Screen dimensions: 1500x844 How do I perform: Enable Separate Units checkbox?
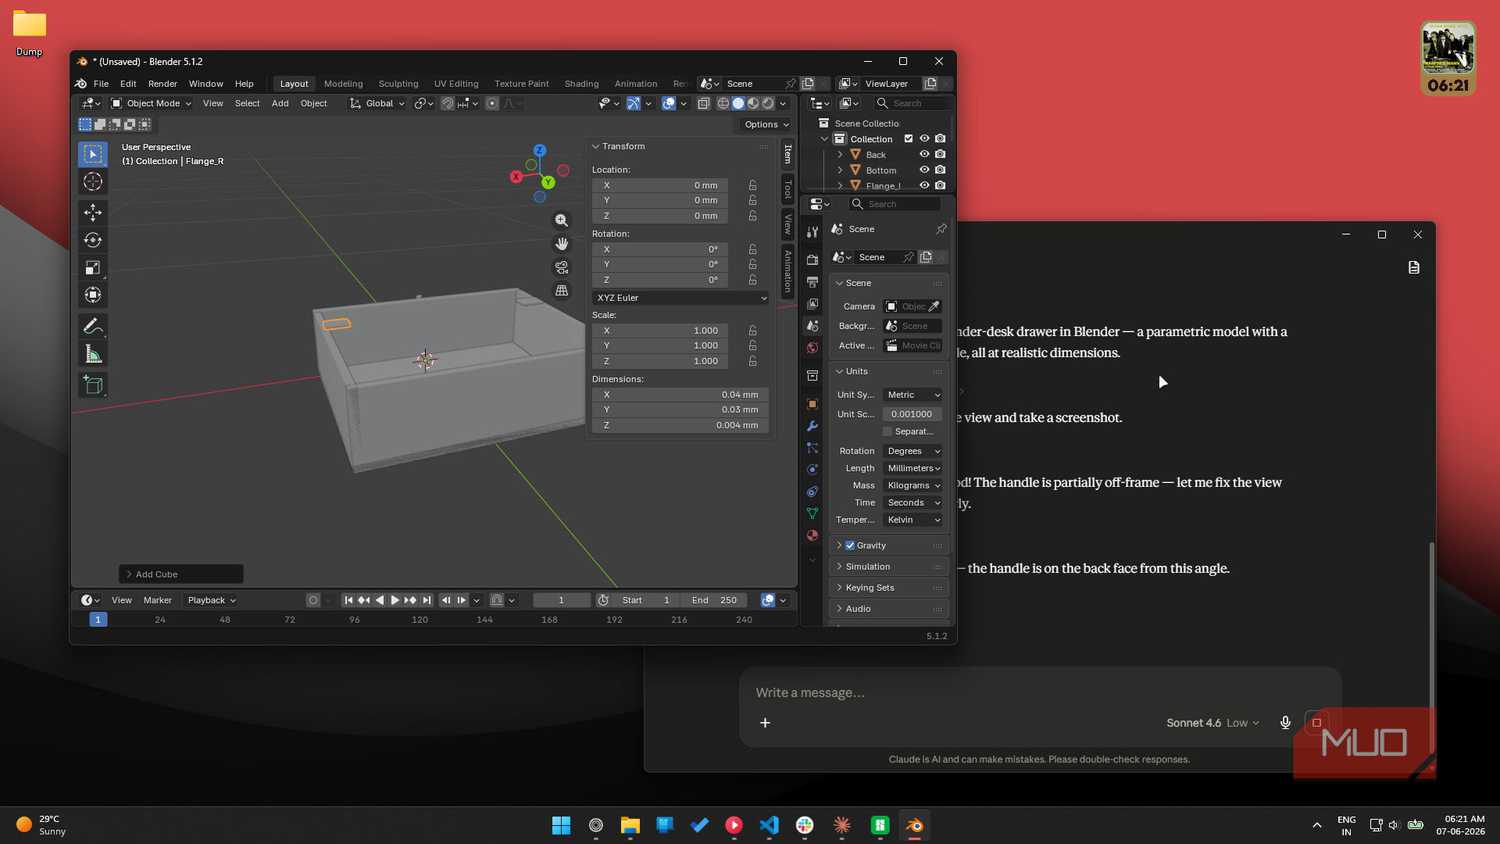click(887, 432)
